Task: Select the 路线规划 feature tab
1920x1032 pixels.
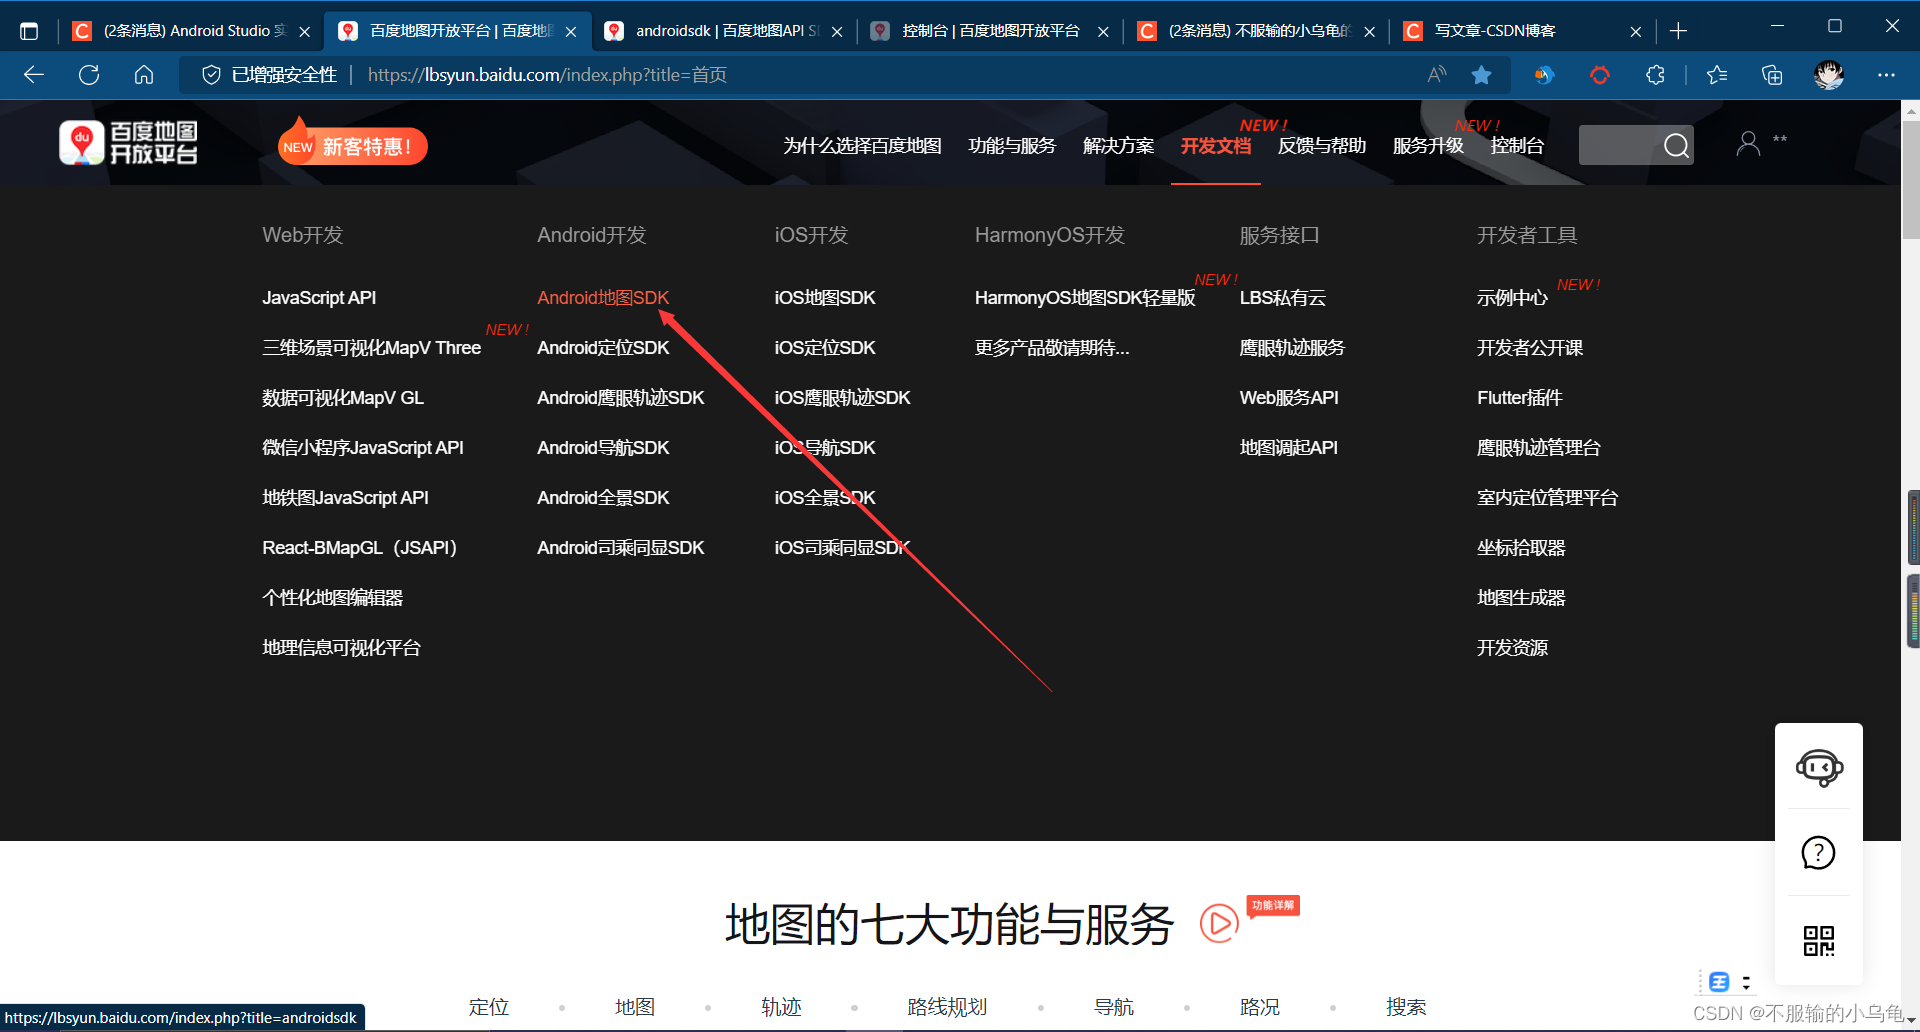Action: pos(947,1007)
